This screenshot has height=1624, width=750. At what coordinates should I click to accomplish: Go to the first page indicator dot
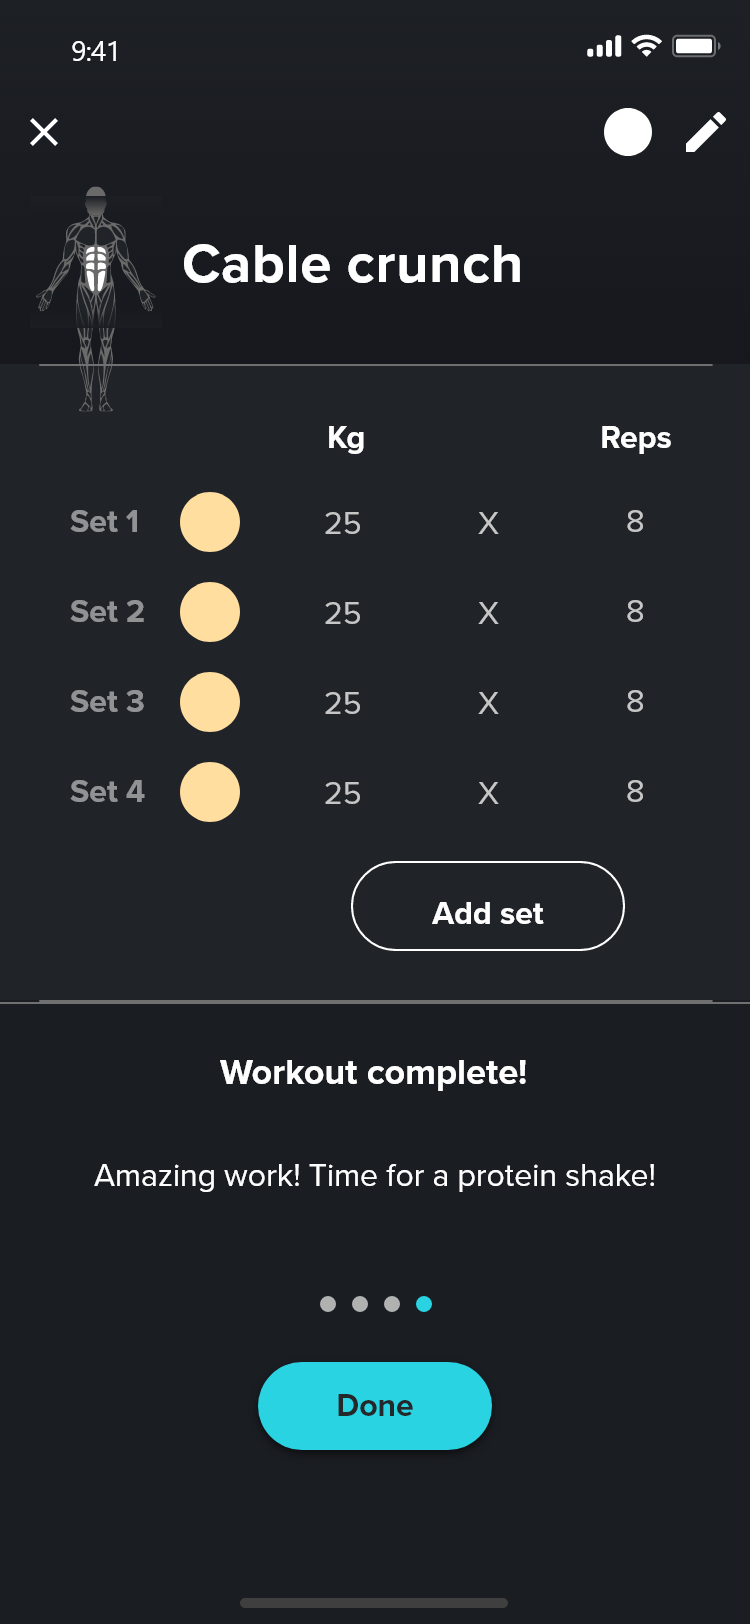tap(328, 1304)
